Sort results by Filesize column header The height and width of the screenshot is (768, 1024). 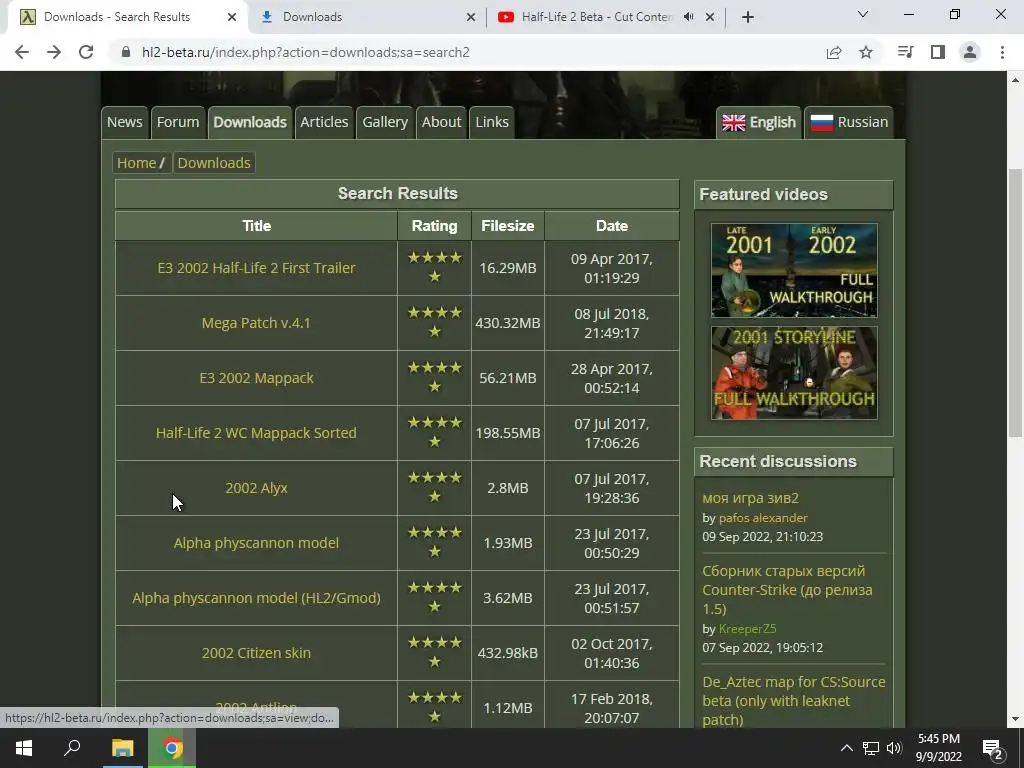pyautogui.click(x=507, y=226)
